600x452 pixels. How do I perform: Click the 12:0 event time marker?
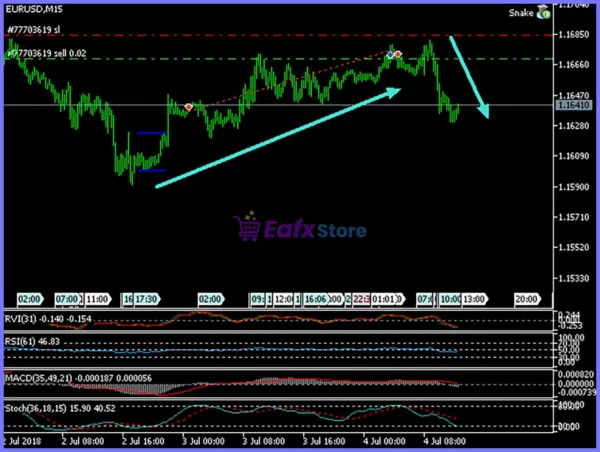[284, 299]
